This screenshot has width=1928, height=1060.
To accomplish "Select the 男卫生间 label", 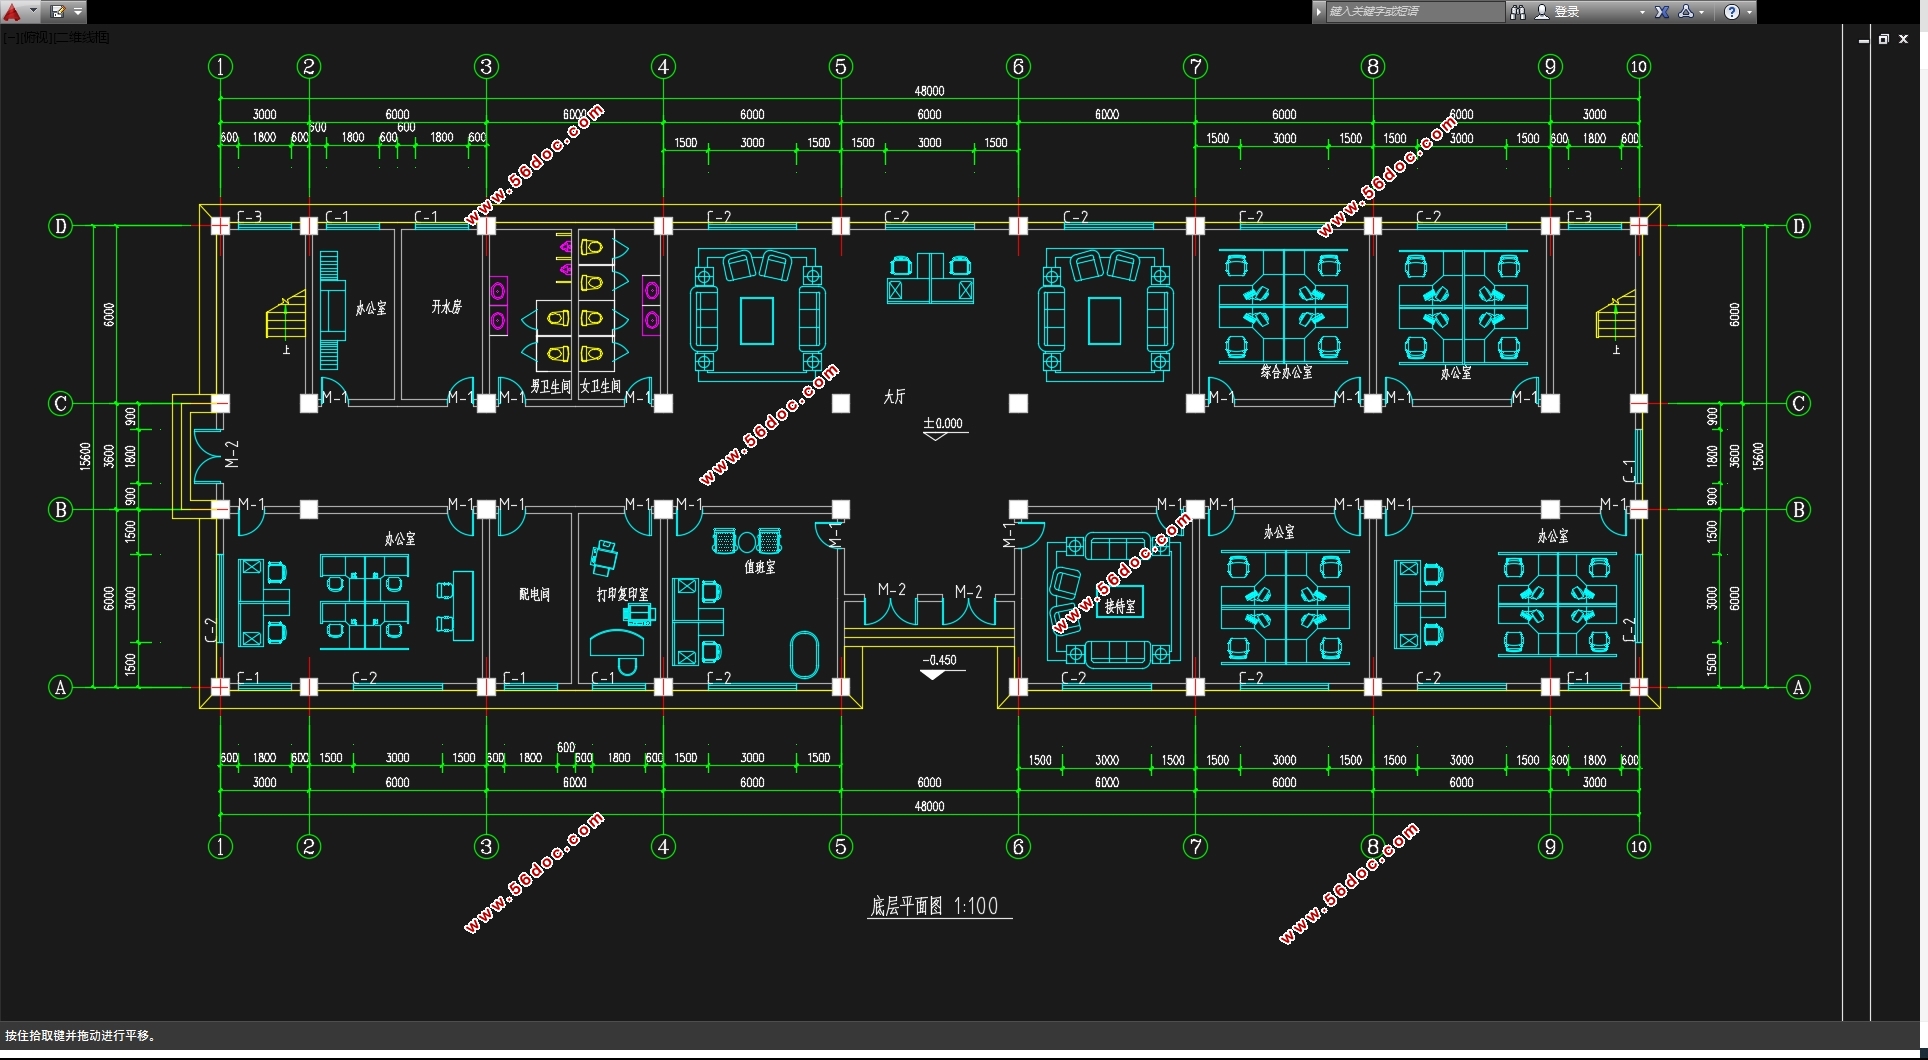I will (x=550, y=386).
